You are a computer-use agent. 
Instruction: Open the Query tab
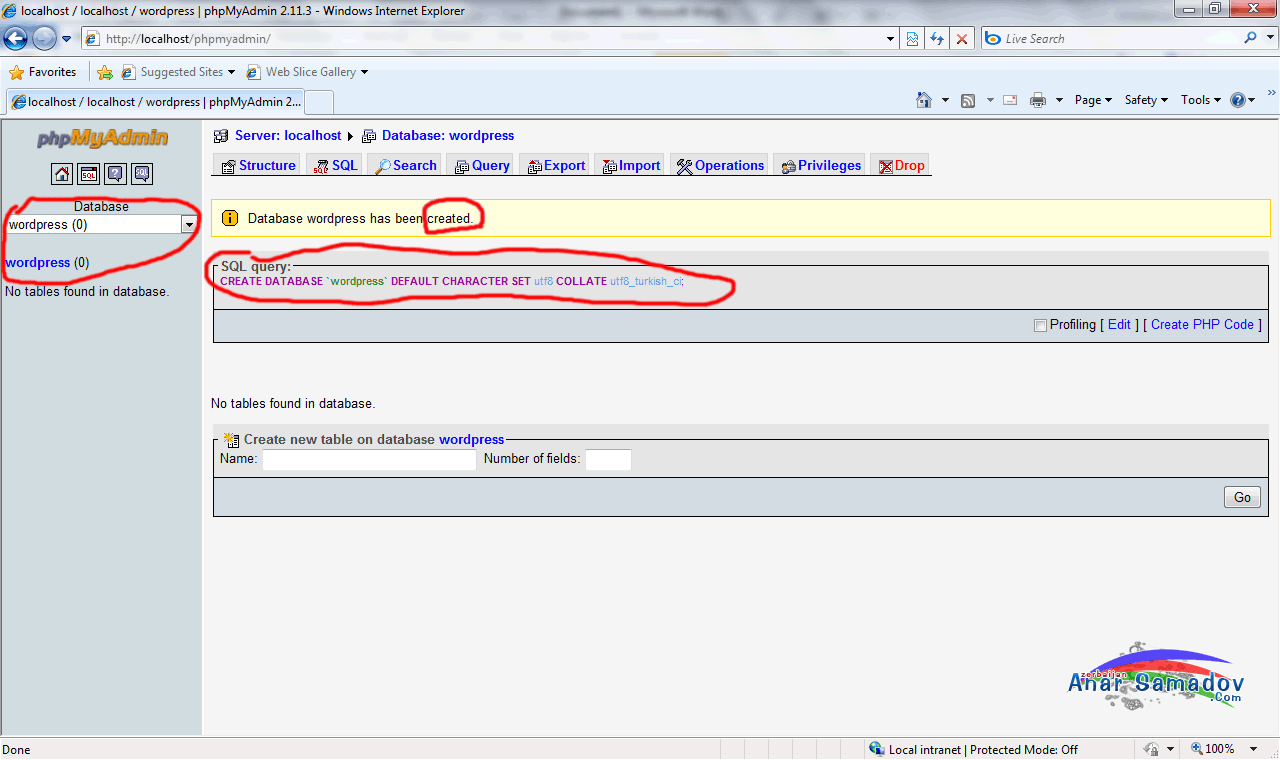(482, 165)
